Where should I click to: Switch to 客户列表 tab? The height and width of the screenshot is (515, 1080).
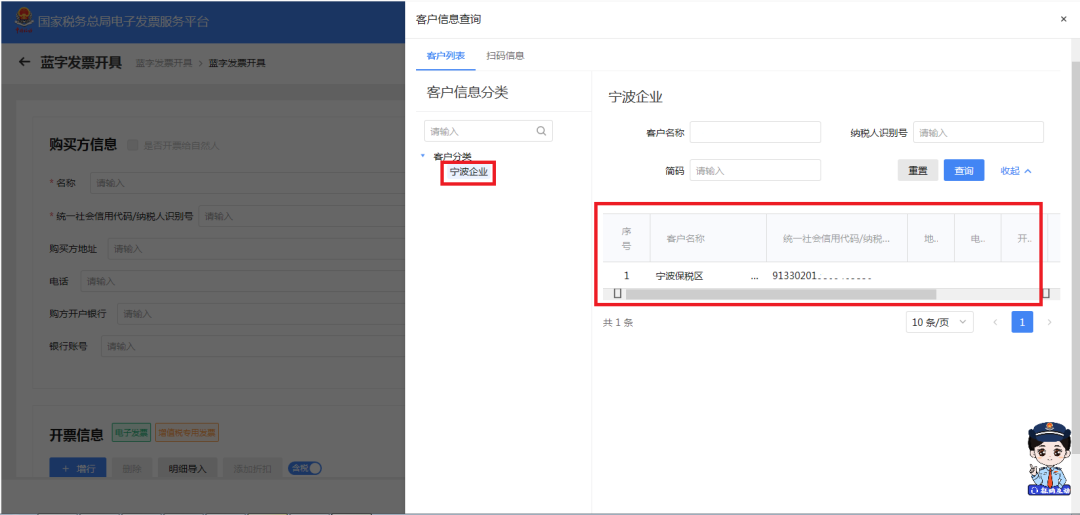(446, 56)
